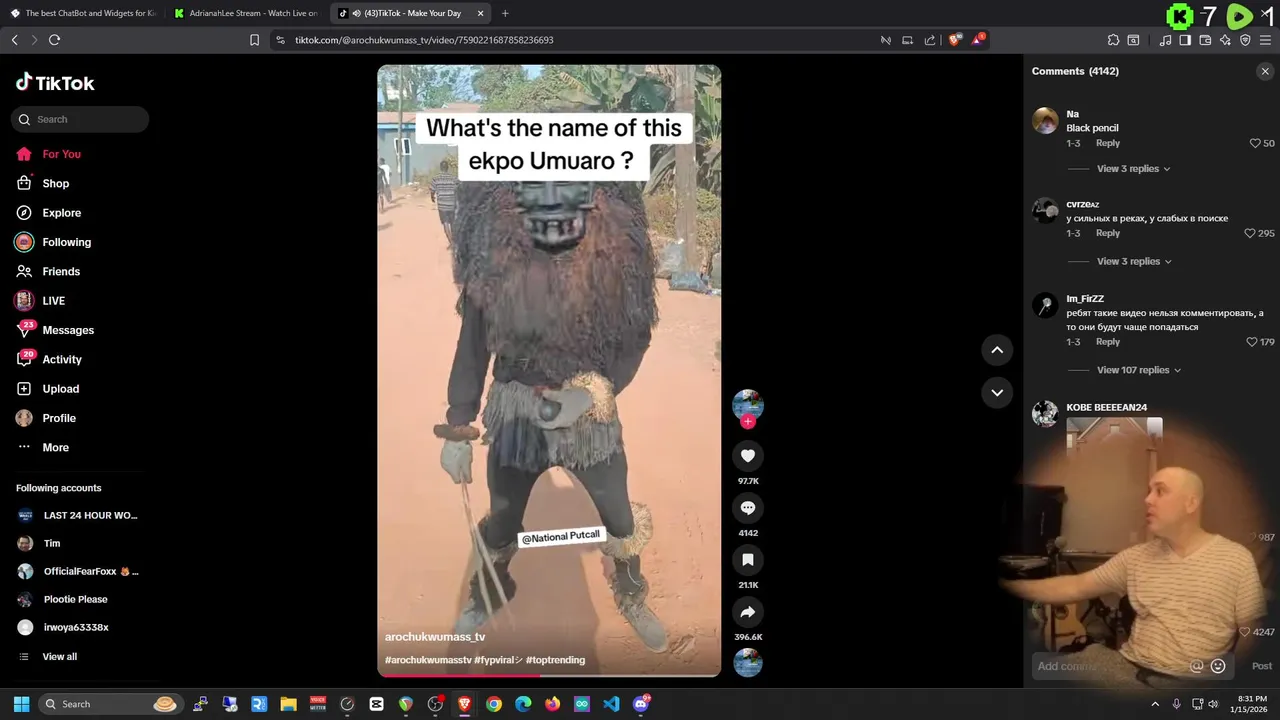Switch to the AdrianahLee Stream tab
Viewport: 1280px width, 720px height.
[x=246, y=13]
